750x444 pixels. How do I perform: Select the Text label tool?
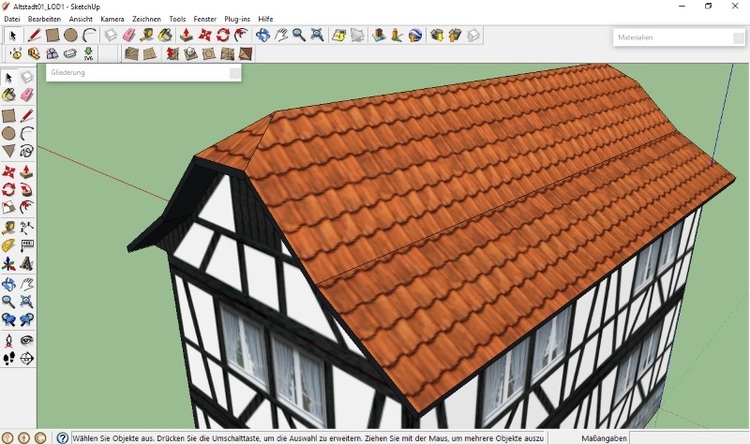27,245
